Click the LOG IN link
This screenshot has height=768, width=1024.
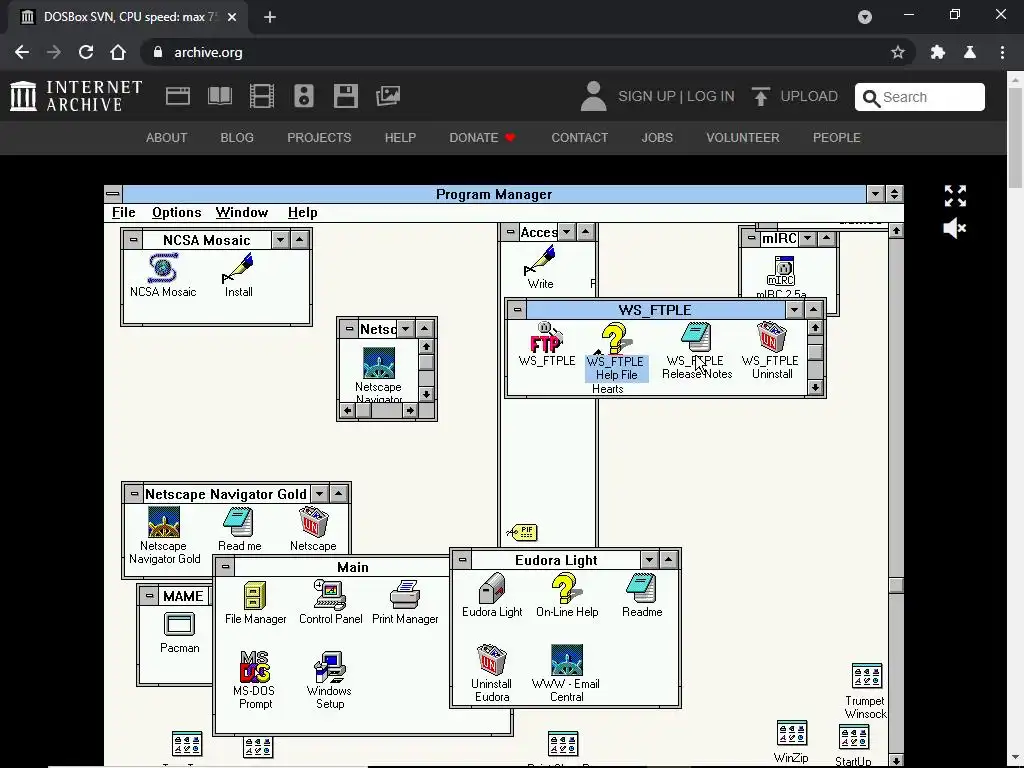711,97
